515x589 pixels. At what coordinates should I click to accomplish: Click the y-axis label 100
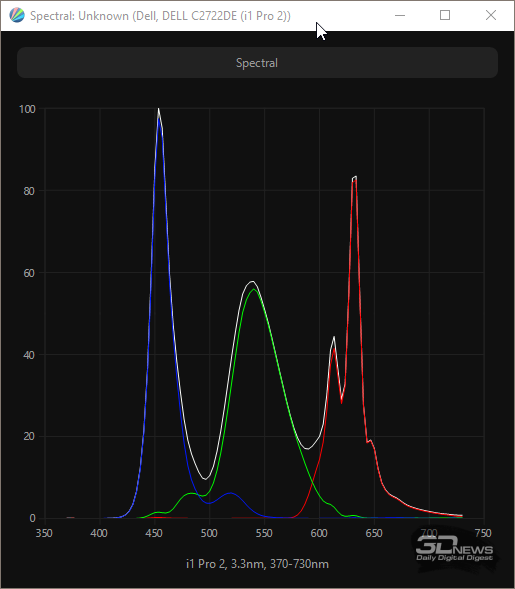coord(27,109)
